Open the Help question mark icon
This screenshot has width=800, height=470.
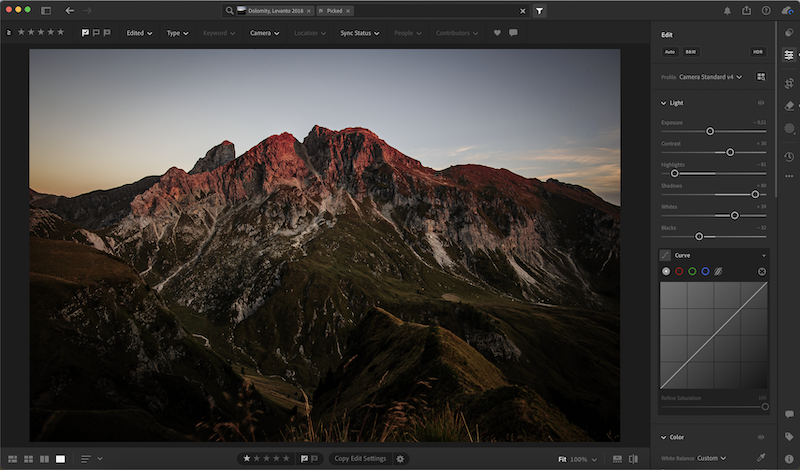(x=766, y=11)
